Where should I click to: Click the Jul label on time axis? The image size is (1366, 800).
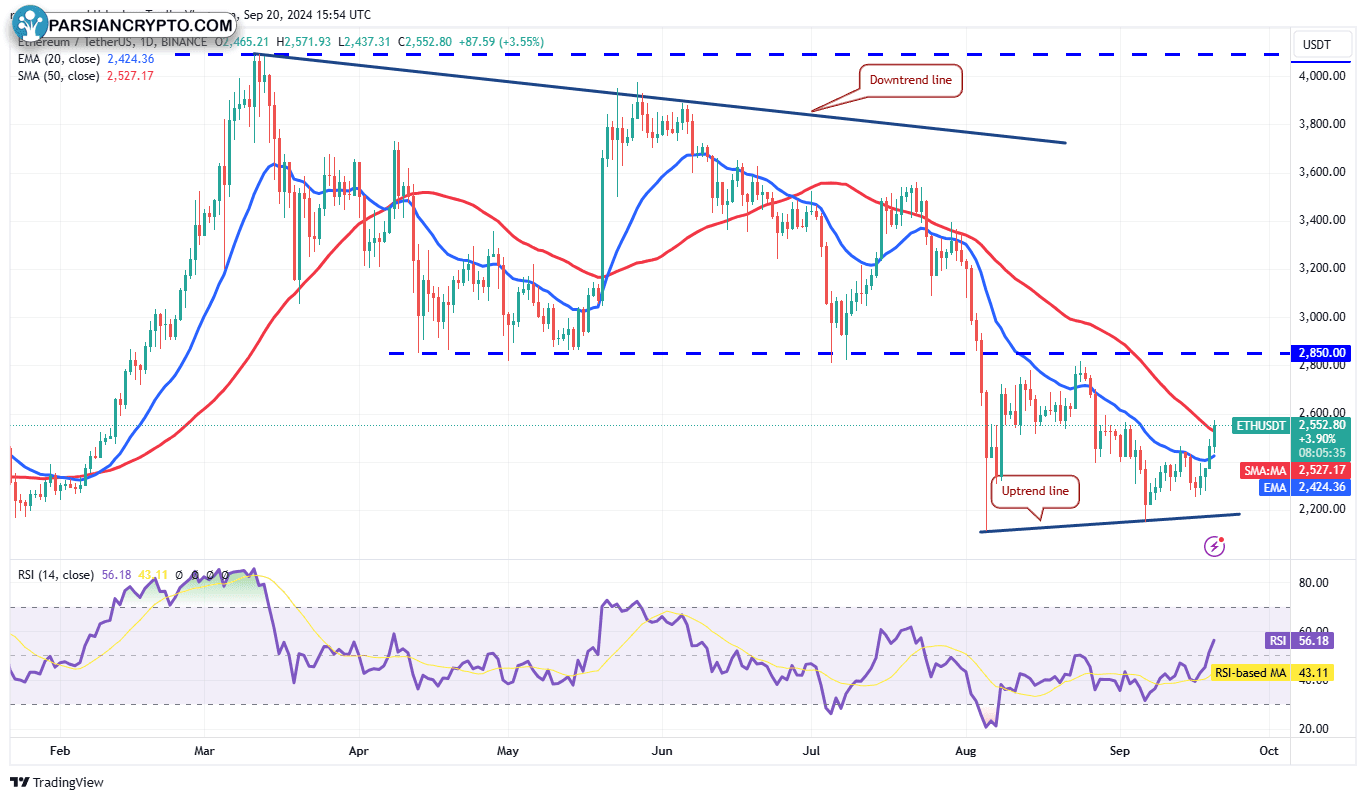coord(812,749)
